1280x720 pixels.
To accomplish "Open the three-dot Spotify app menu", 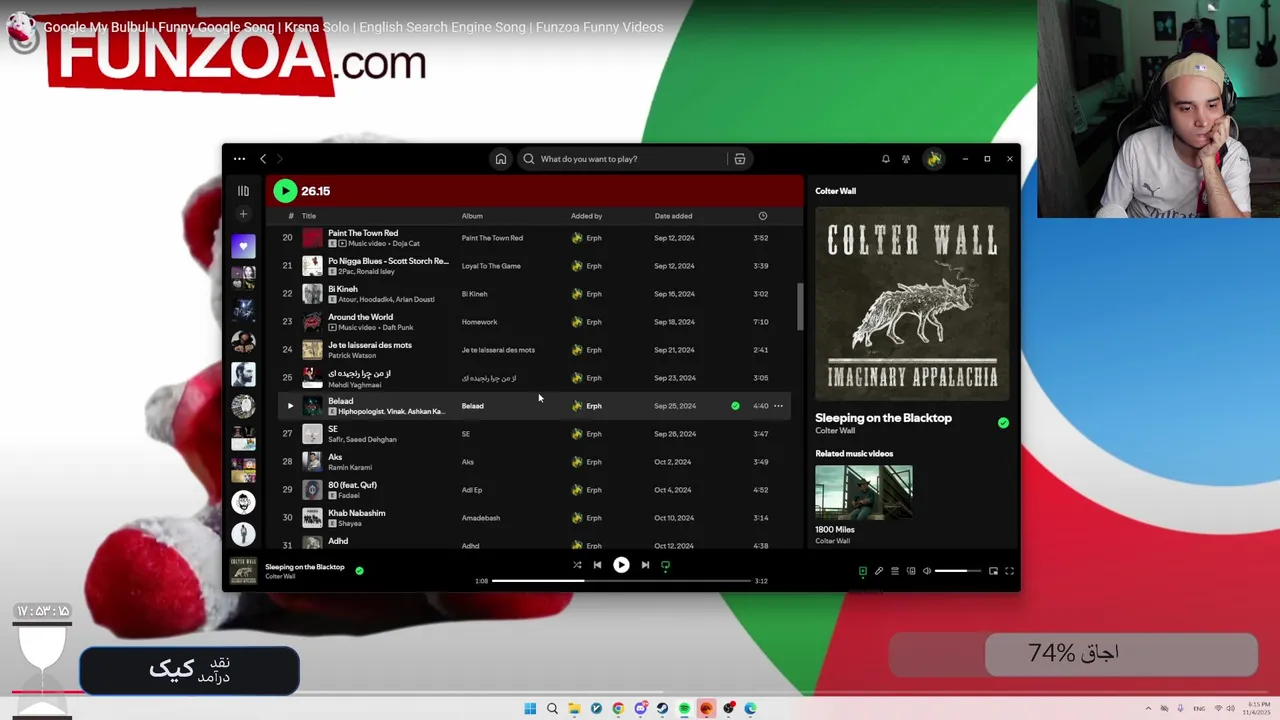I will (x=239, y=159).
